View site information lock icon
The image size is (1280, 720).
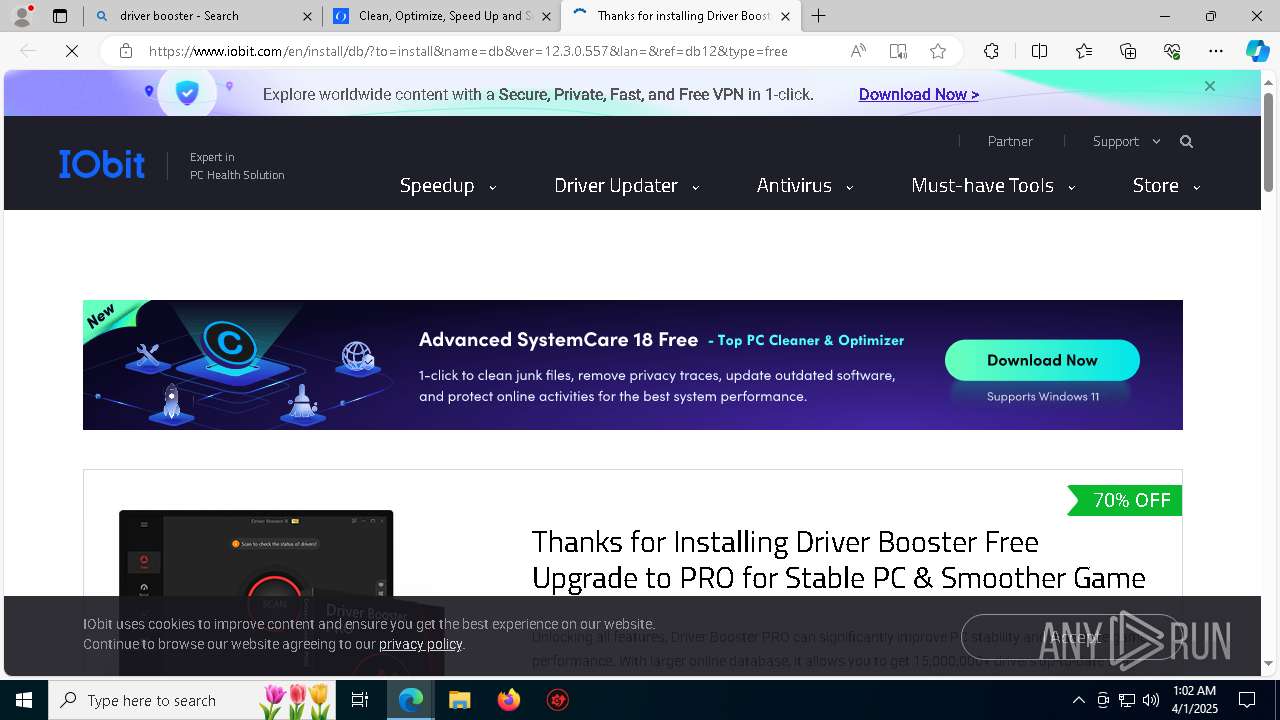coord(126,51)
